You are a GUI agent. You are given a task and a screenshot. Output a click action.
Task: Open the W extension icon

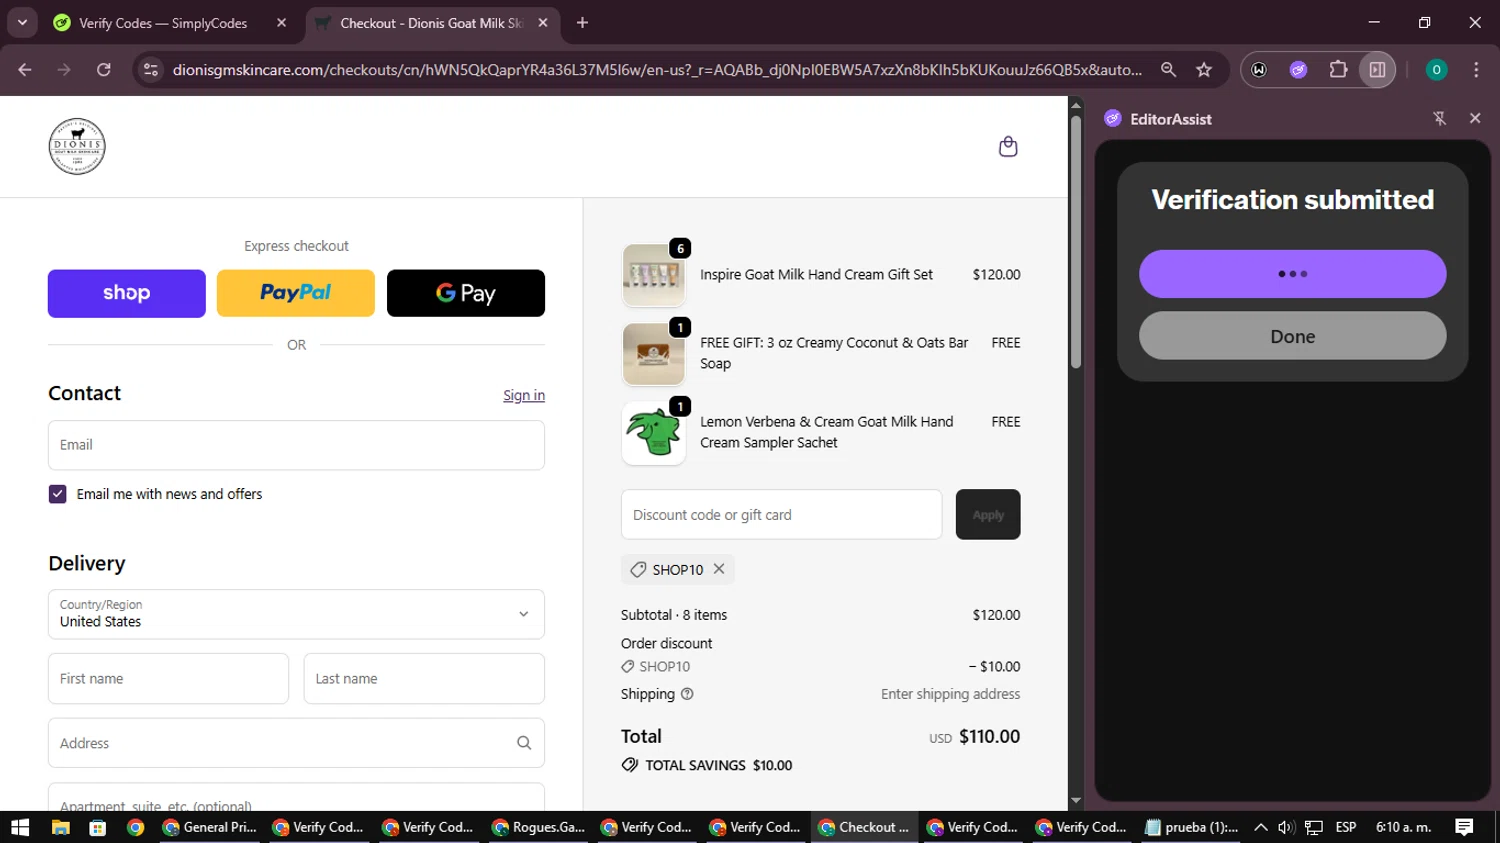[1259, 69]
